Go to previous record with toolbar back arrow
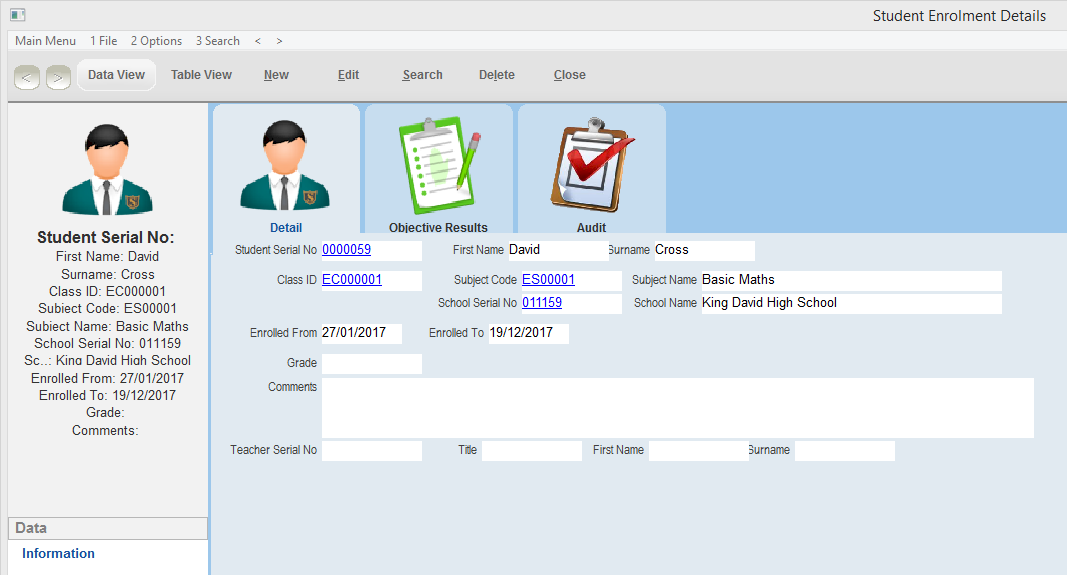Screen dimensions: 1067x575 click(27, 76)
